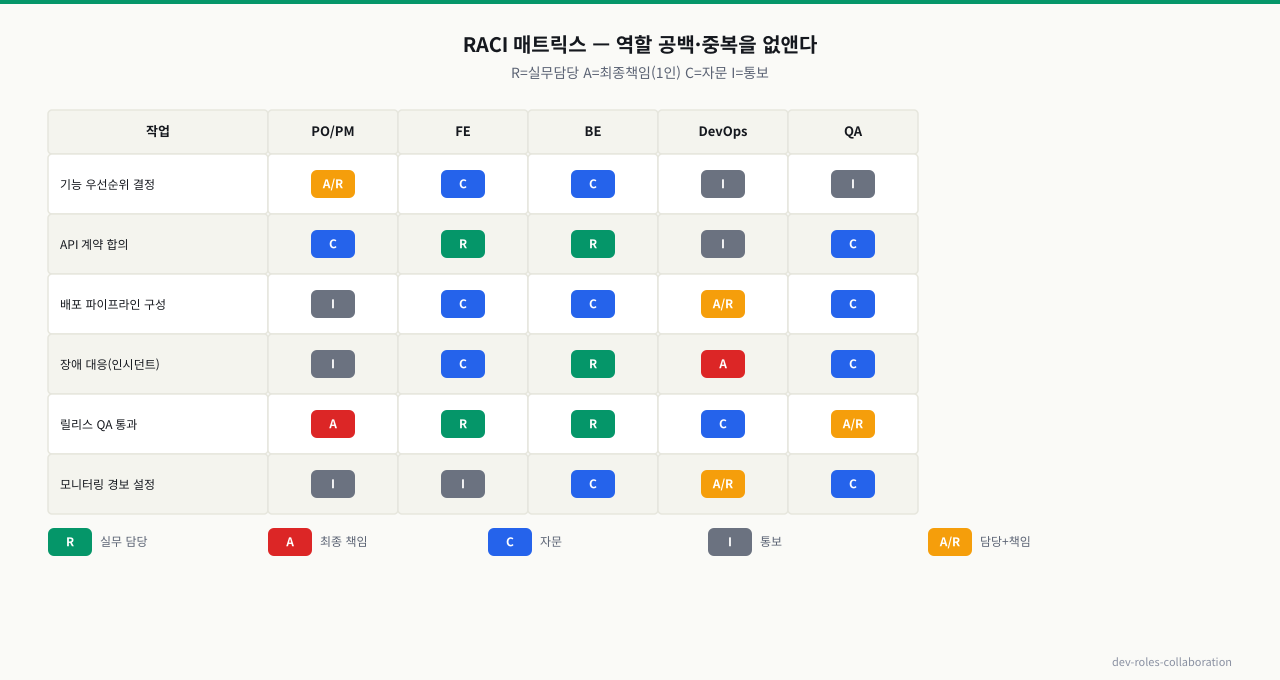Click the PO/PM column header

(333, 131)
